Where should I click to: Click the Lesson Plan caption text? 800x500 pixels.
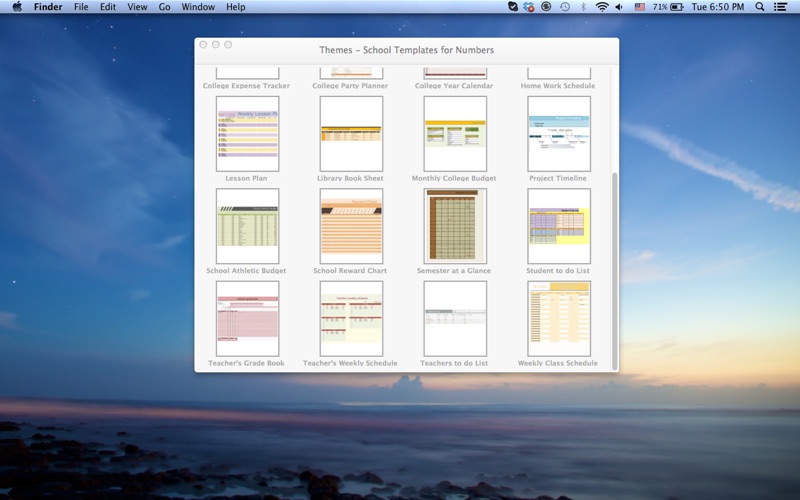pos(246,178)
